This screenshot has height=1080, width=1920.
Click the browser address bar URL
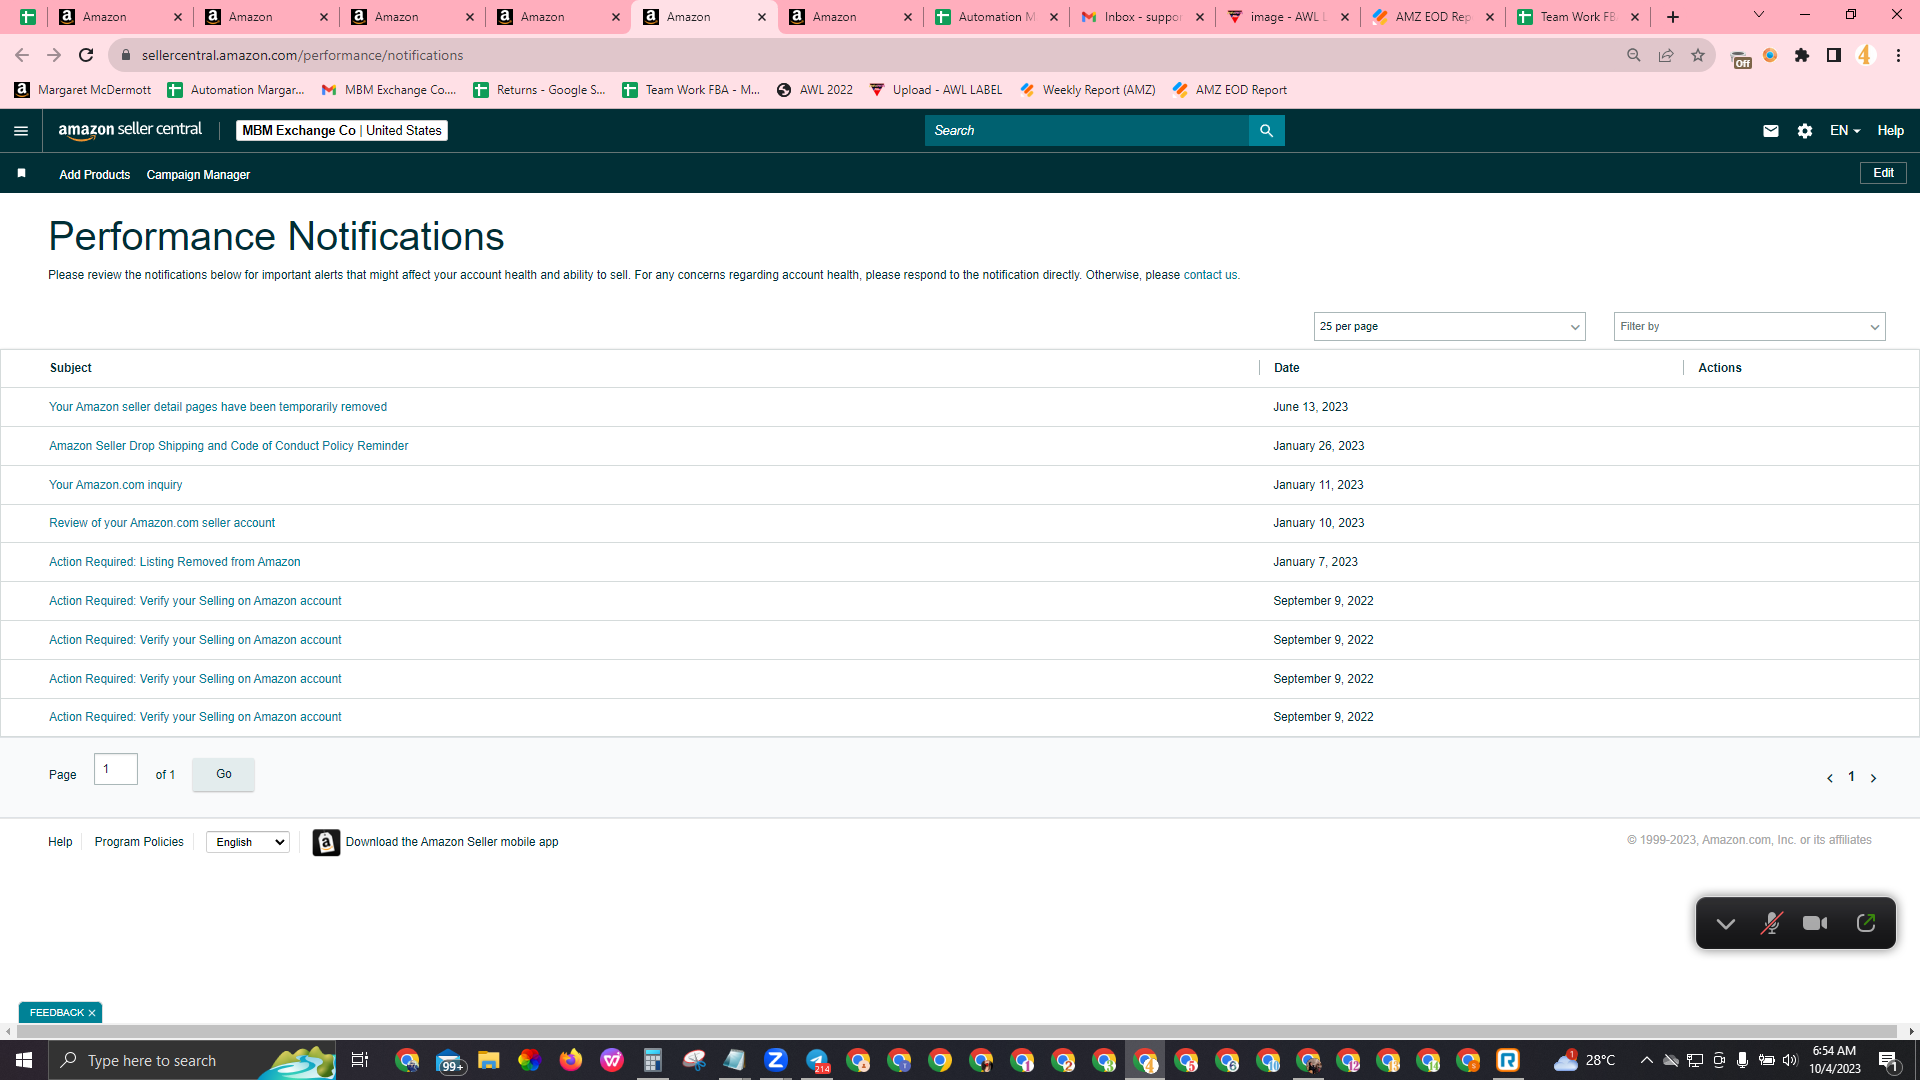[x=302, y=55]
